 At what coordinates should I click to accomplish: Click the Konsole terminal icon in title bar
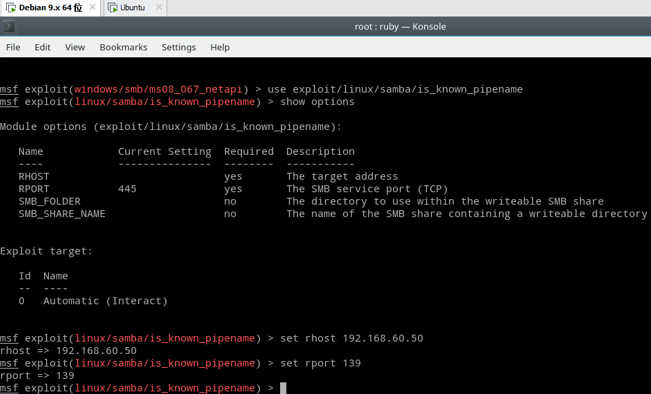point(9,27)
